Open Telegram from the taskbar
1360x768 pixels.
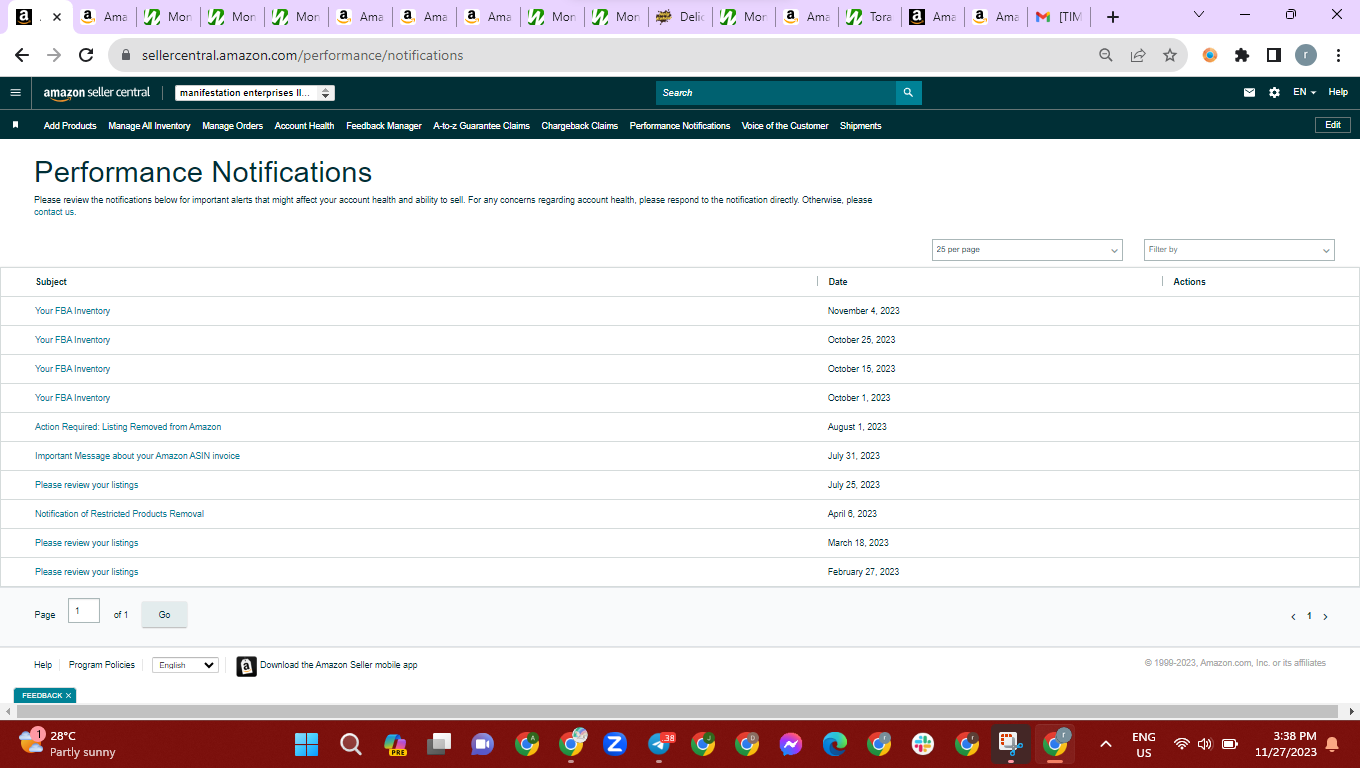point(660,744)
